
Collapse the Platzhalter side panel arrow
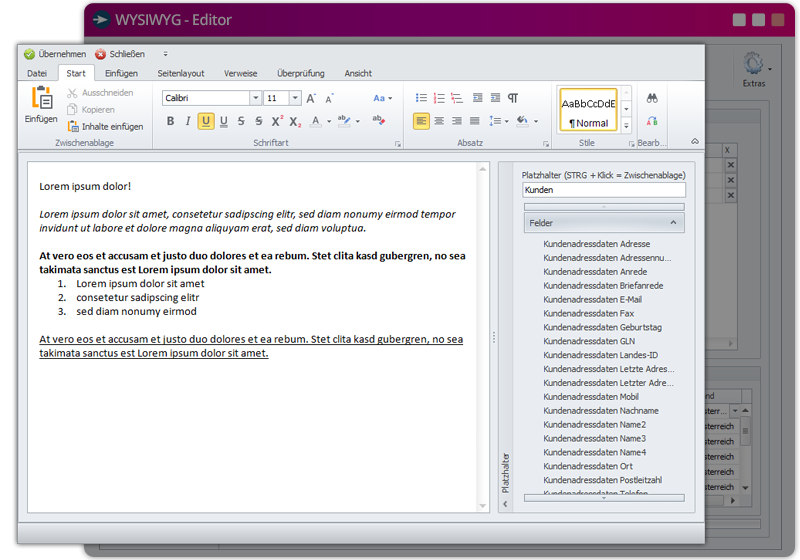[x=505, y=504]
